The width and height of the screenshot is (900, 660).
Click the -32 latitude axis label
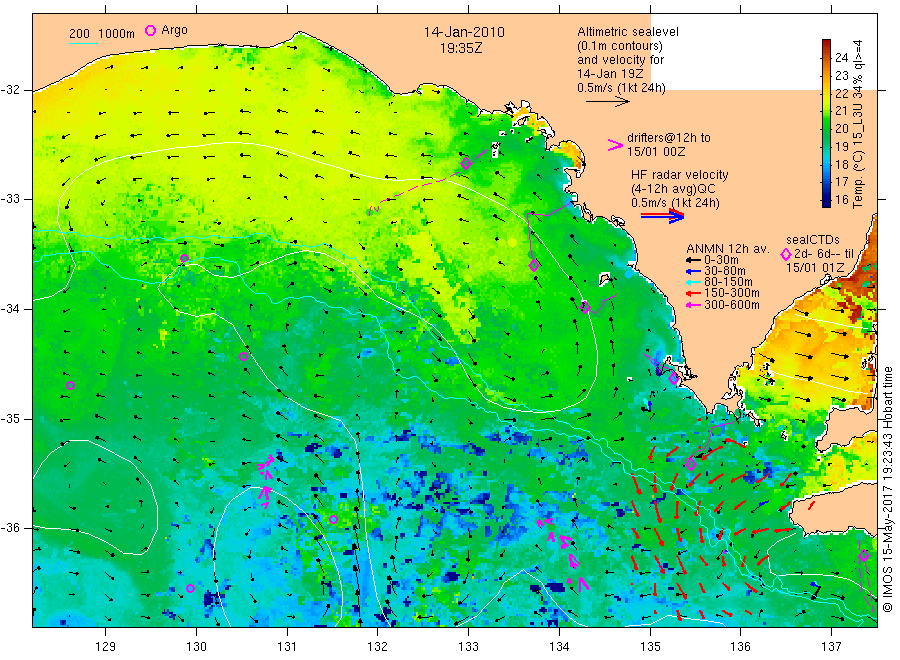pyautogui.click(x=10, y=90)
